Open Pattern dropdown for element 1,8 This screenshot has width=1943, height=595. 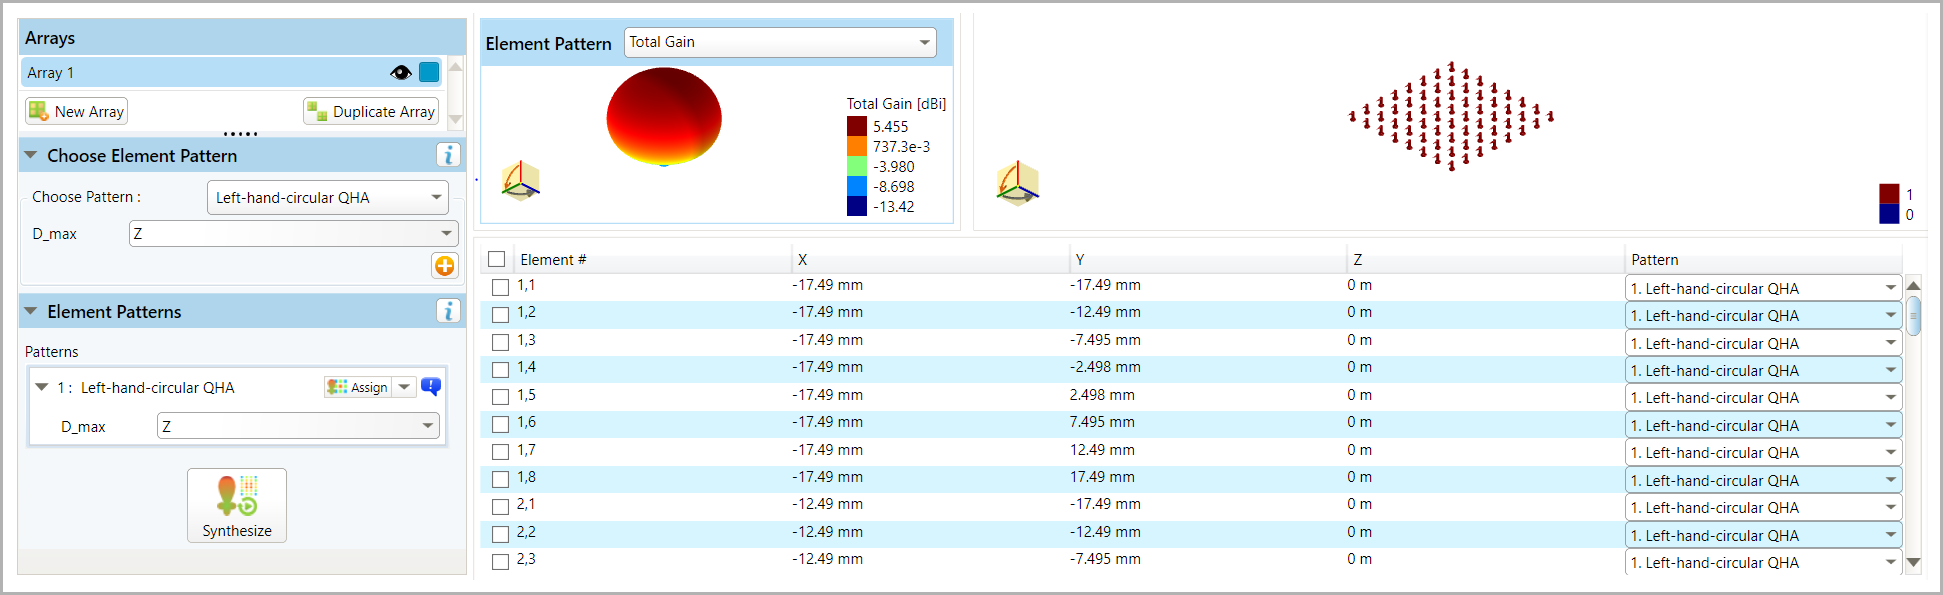tap(1764, 480)
